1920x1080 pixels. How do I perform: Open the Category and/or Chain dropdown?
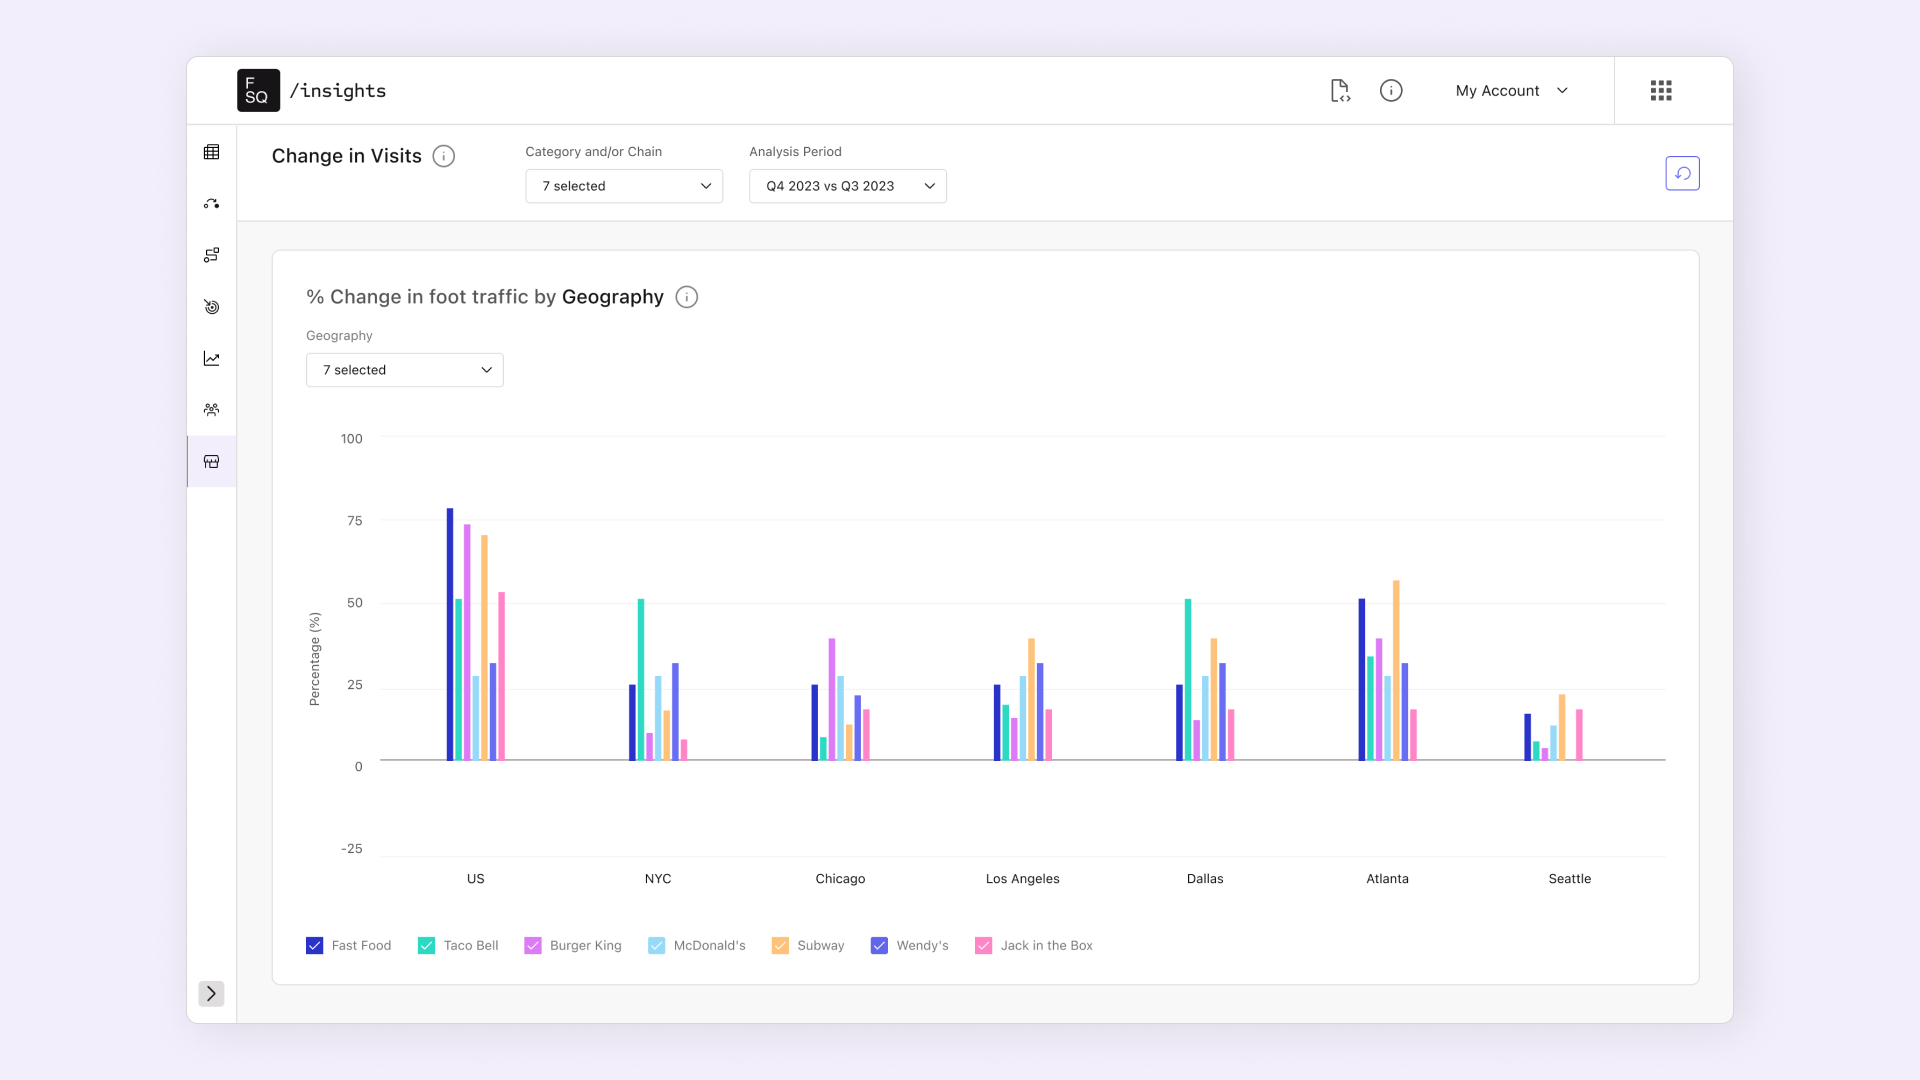[x=624, y=186]
